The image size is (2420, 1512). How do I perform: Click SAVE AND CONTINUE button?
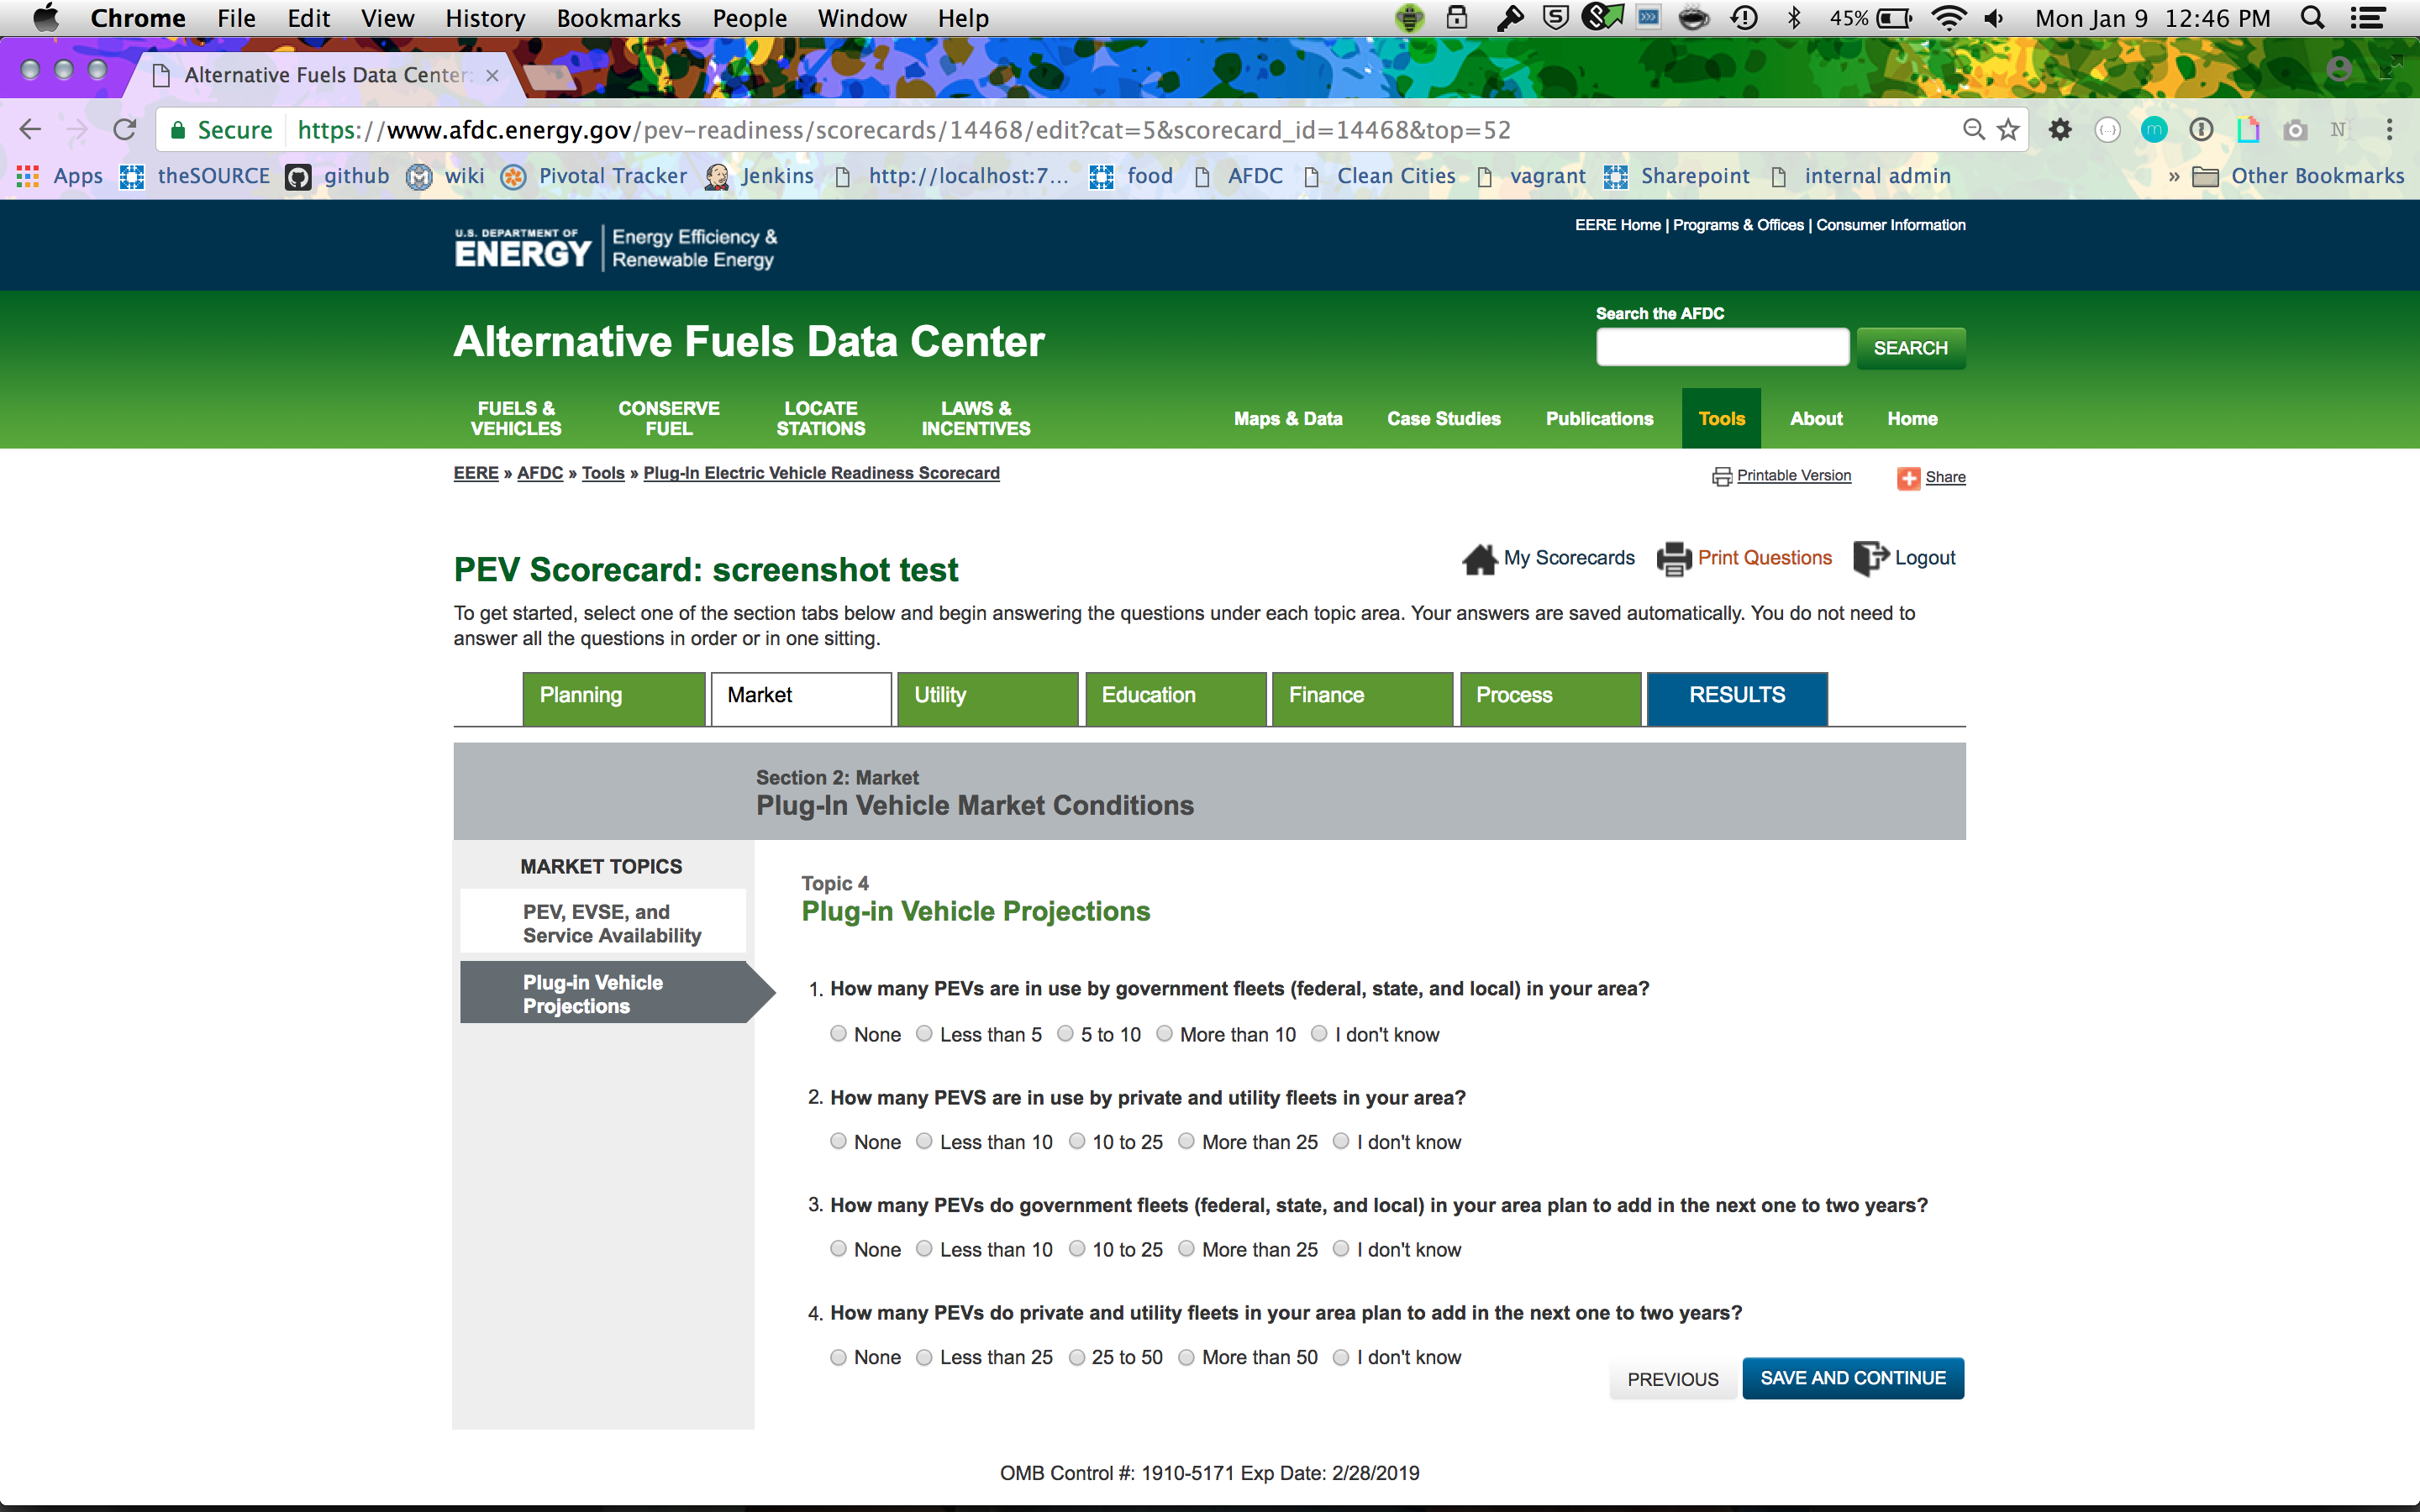pos(1852,1378)
